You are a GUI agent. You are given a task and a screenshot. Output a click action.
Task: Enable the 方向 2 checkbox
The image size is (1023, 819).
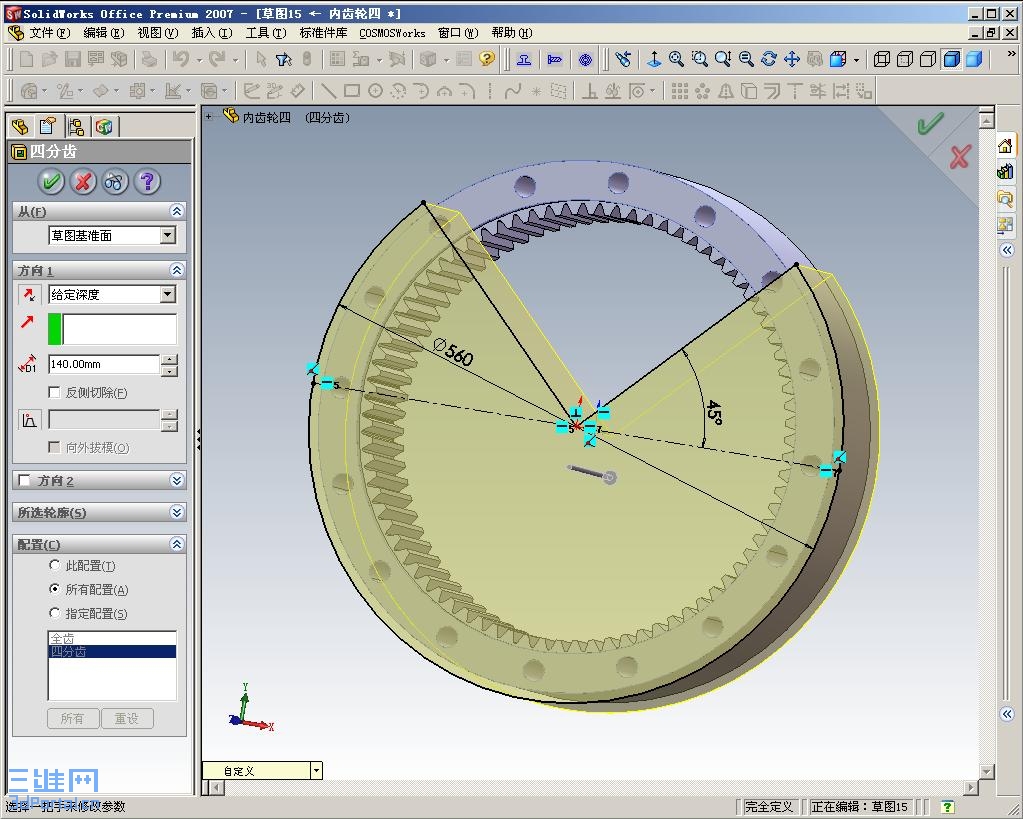pyautogui.click(x=25, y=480)
